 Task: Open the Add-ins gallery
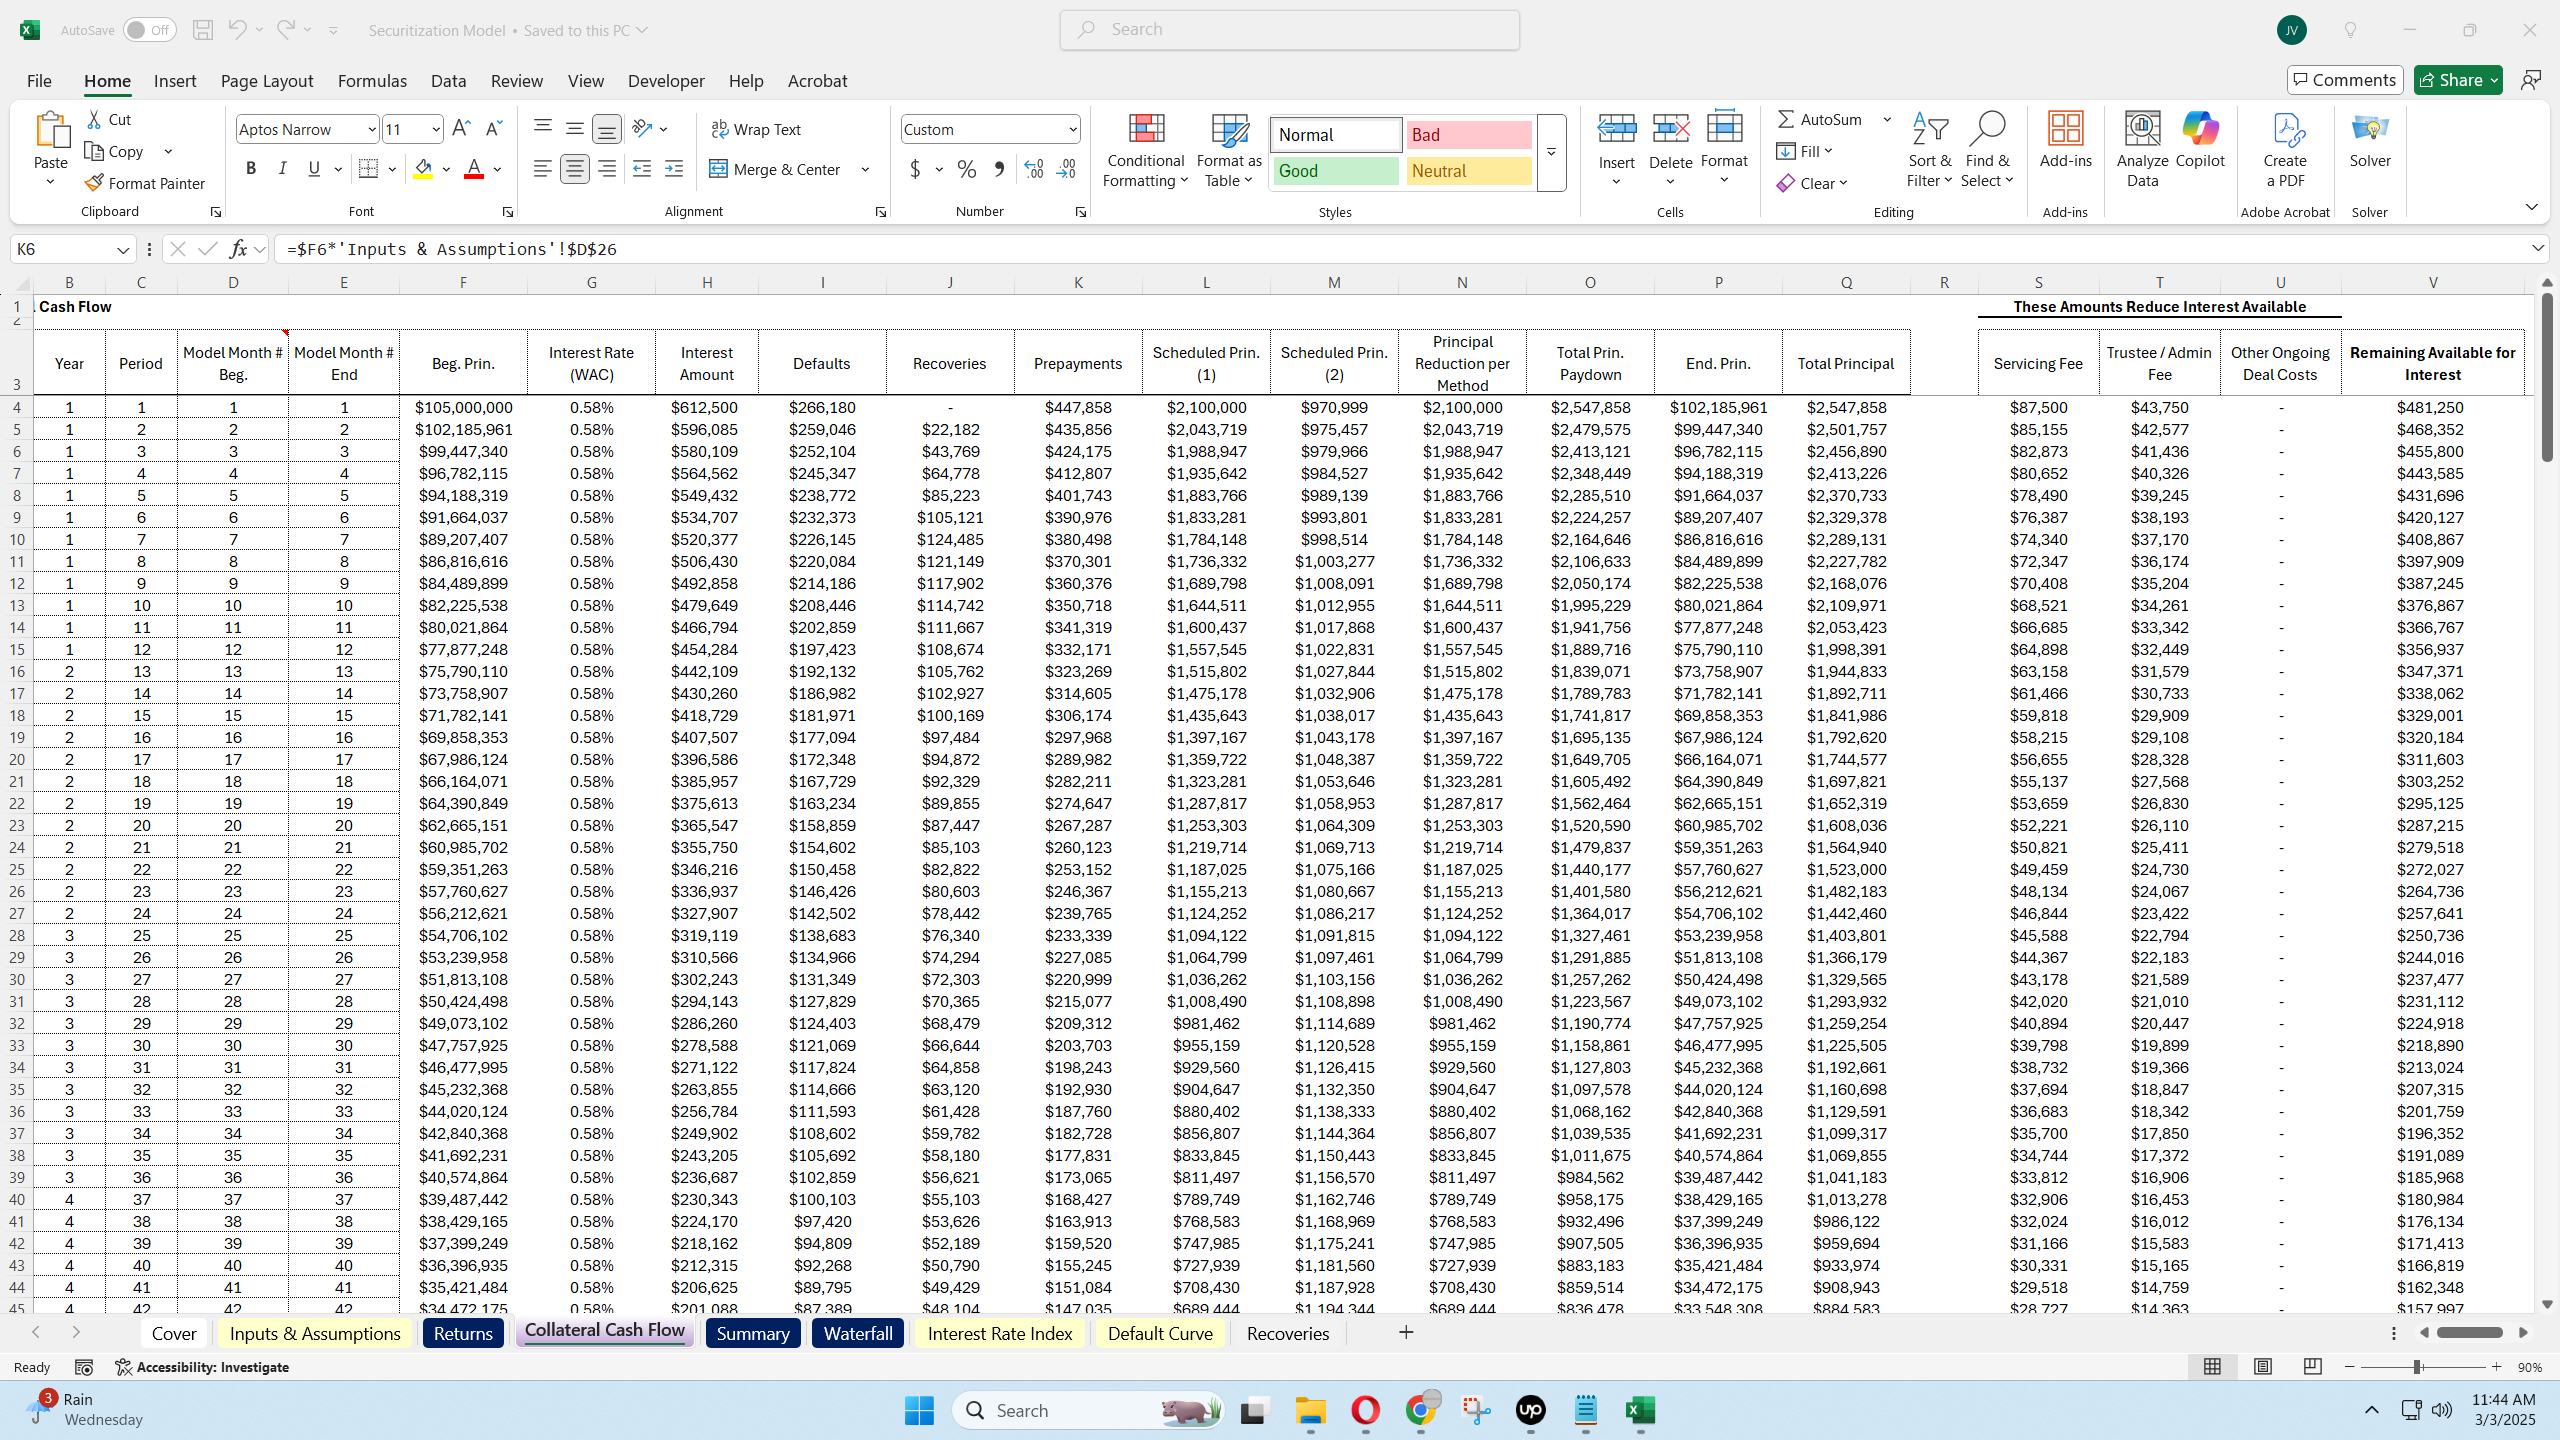pyautogui.click(x=2066, y=140)
